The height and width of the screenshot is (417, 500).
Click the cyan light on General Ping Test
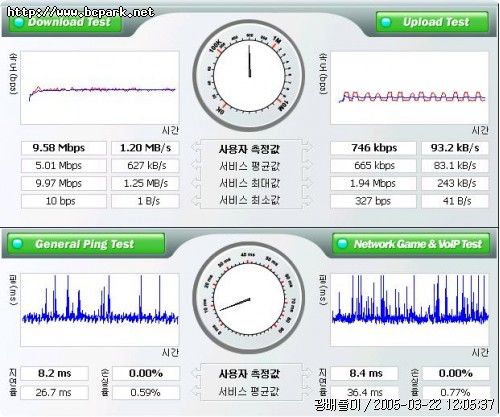pos(17,244)
